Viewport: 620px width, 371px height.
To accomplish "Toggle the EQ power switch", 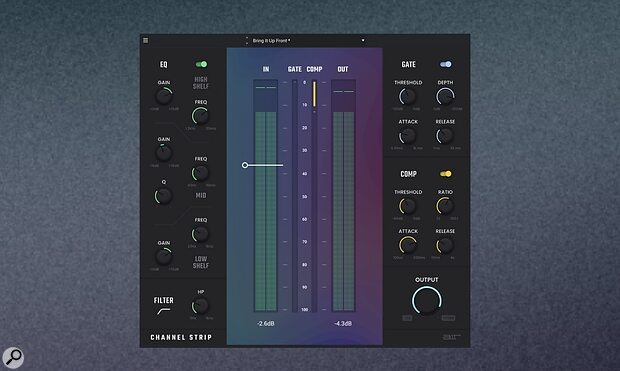I will (201, 64).
